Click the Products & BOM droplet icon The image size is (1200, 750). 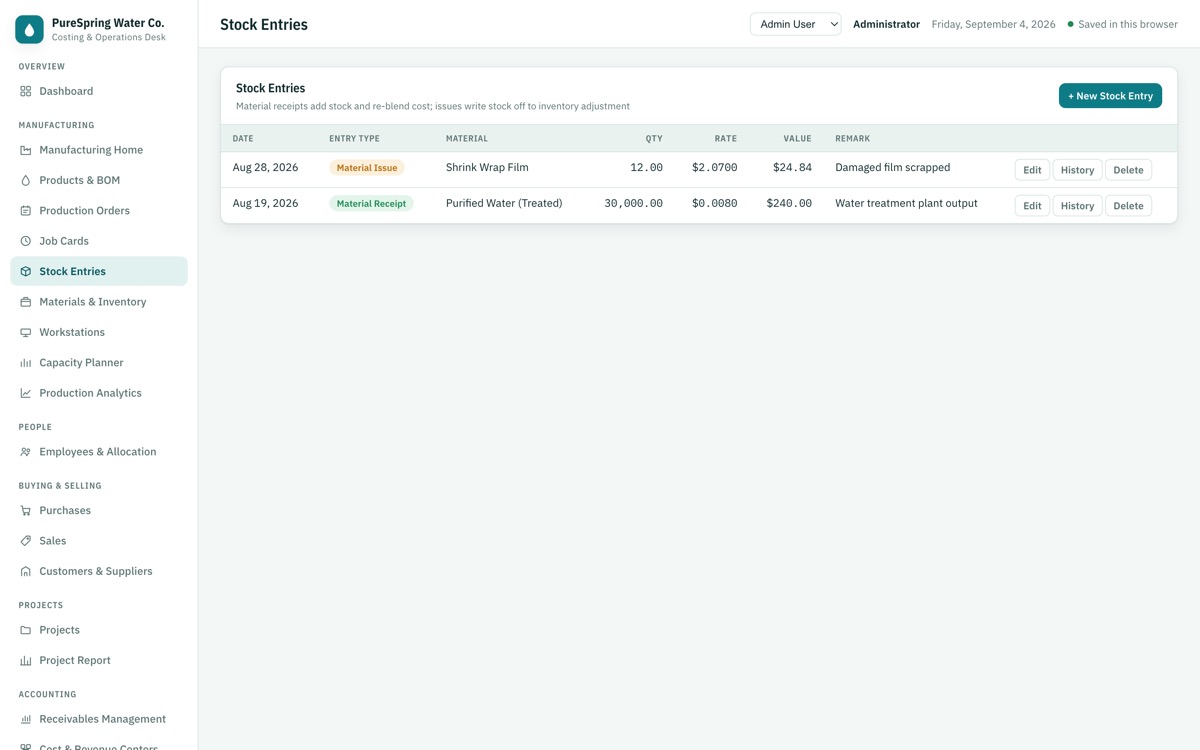click(26, 180)
